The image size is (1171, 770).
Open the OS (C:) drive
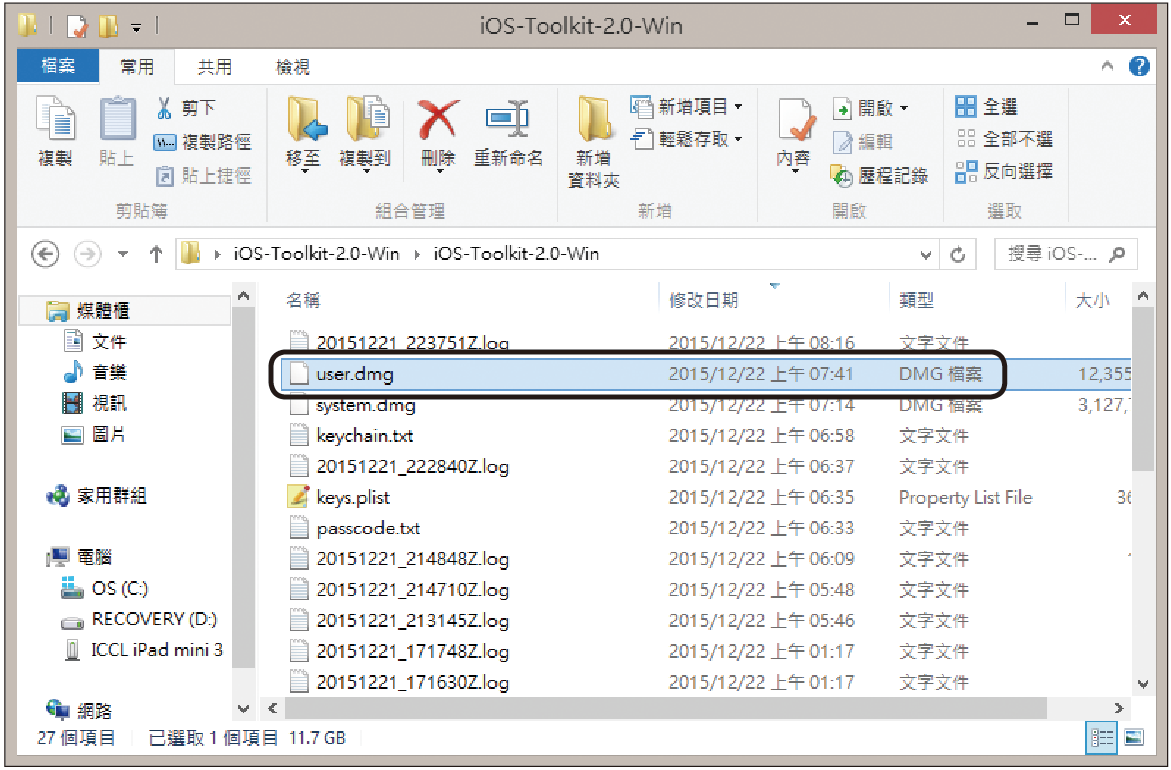[105, 589]
